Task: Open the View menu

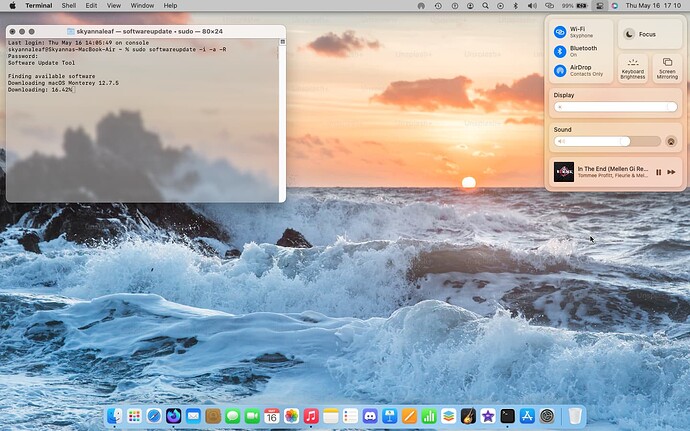Action: 114,6
